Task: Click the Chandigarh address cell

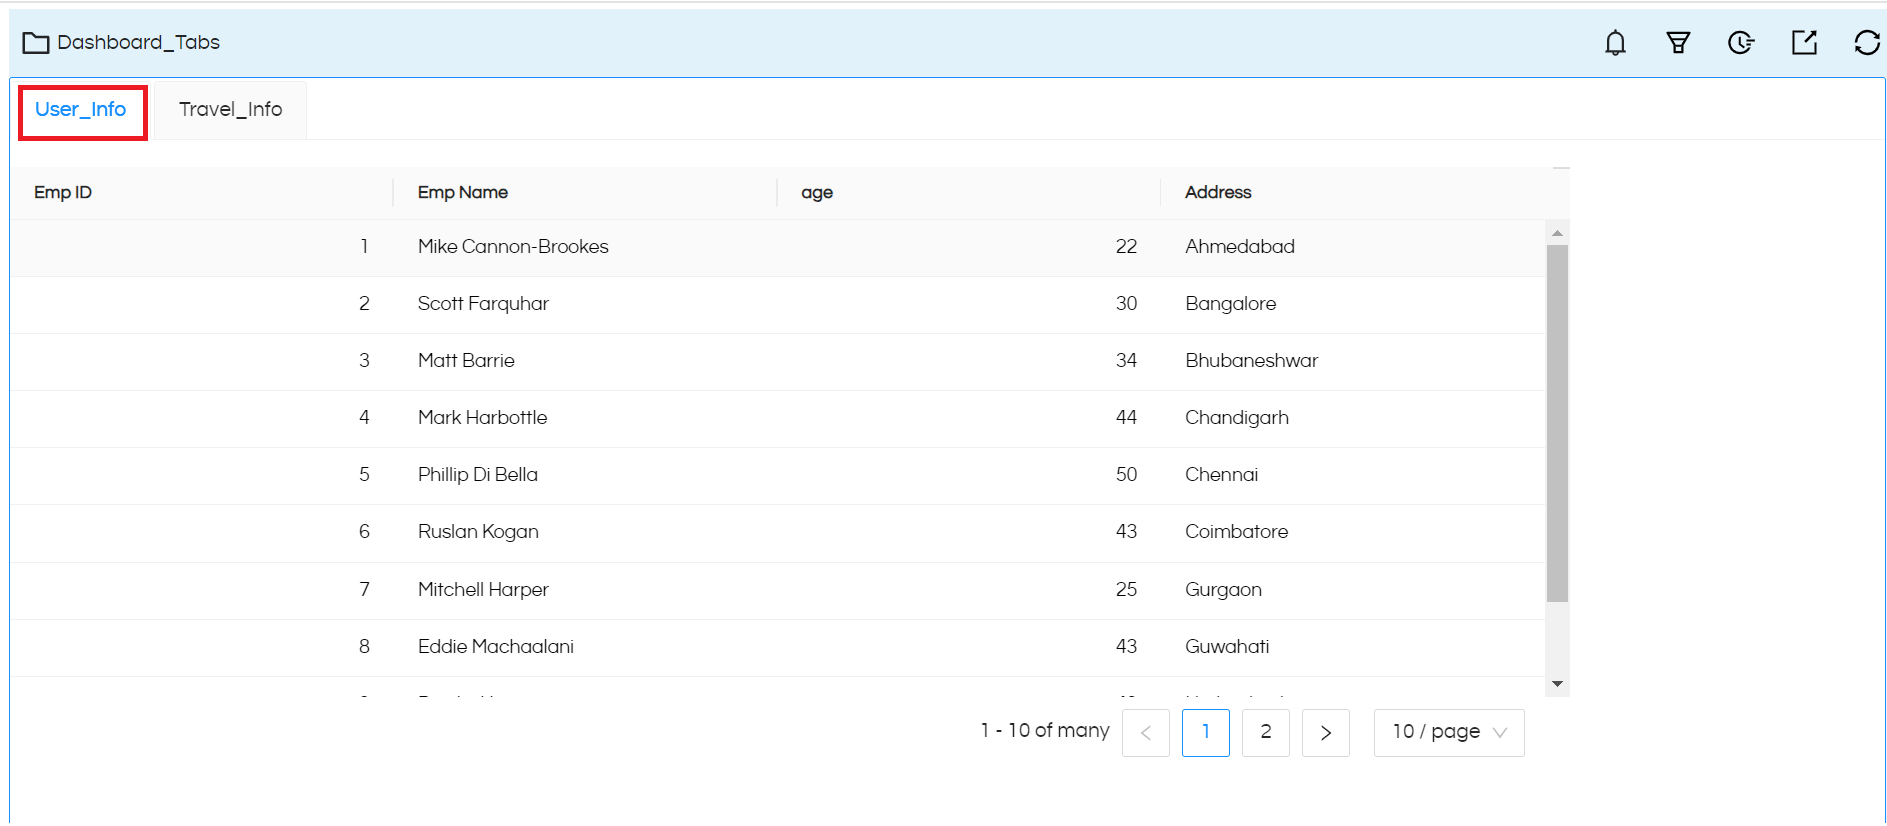Action: [x=1353, y=418]
